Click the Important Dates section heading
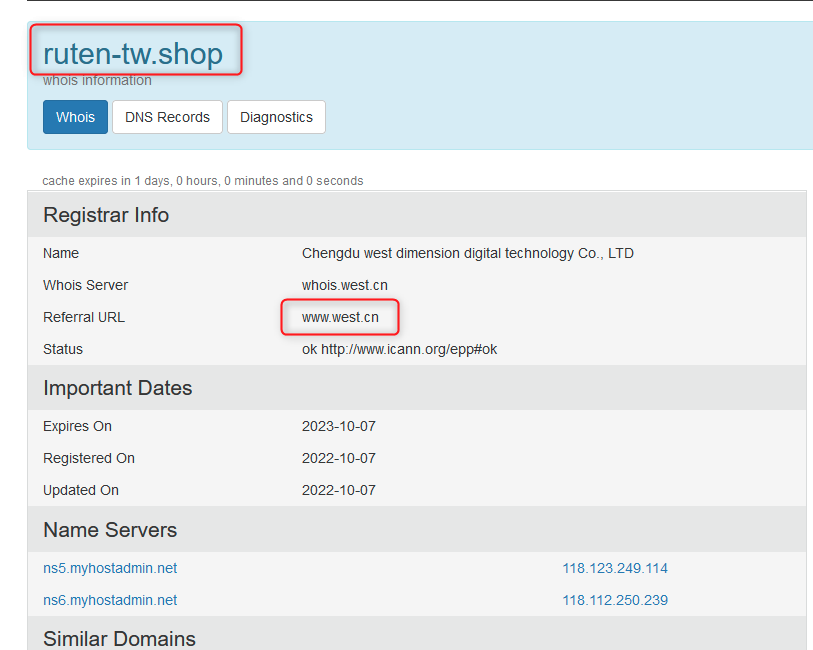This screenshot has width=813, height=650. point(118,388)
